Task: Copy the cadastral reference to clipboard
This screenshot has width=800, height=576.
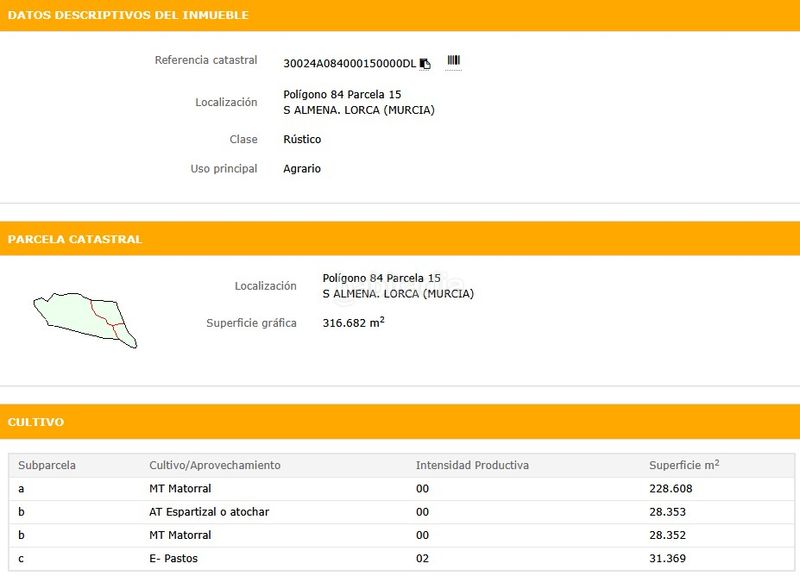Action: (x=425, y=63)
